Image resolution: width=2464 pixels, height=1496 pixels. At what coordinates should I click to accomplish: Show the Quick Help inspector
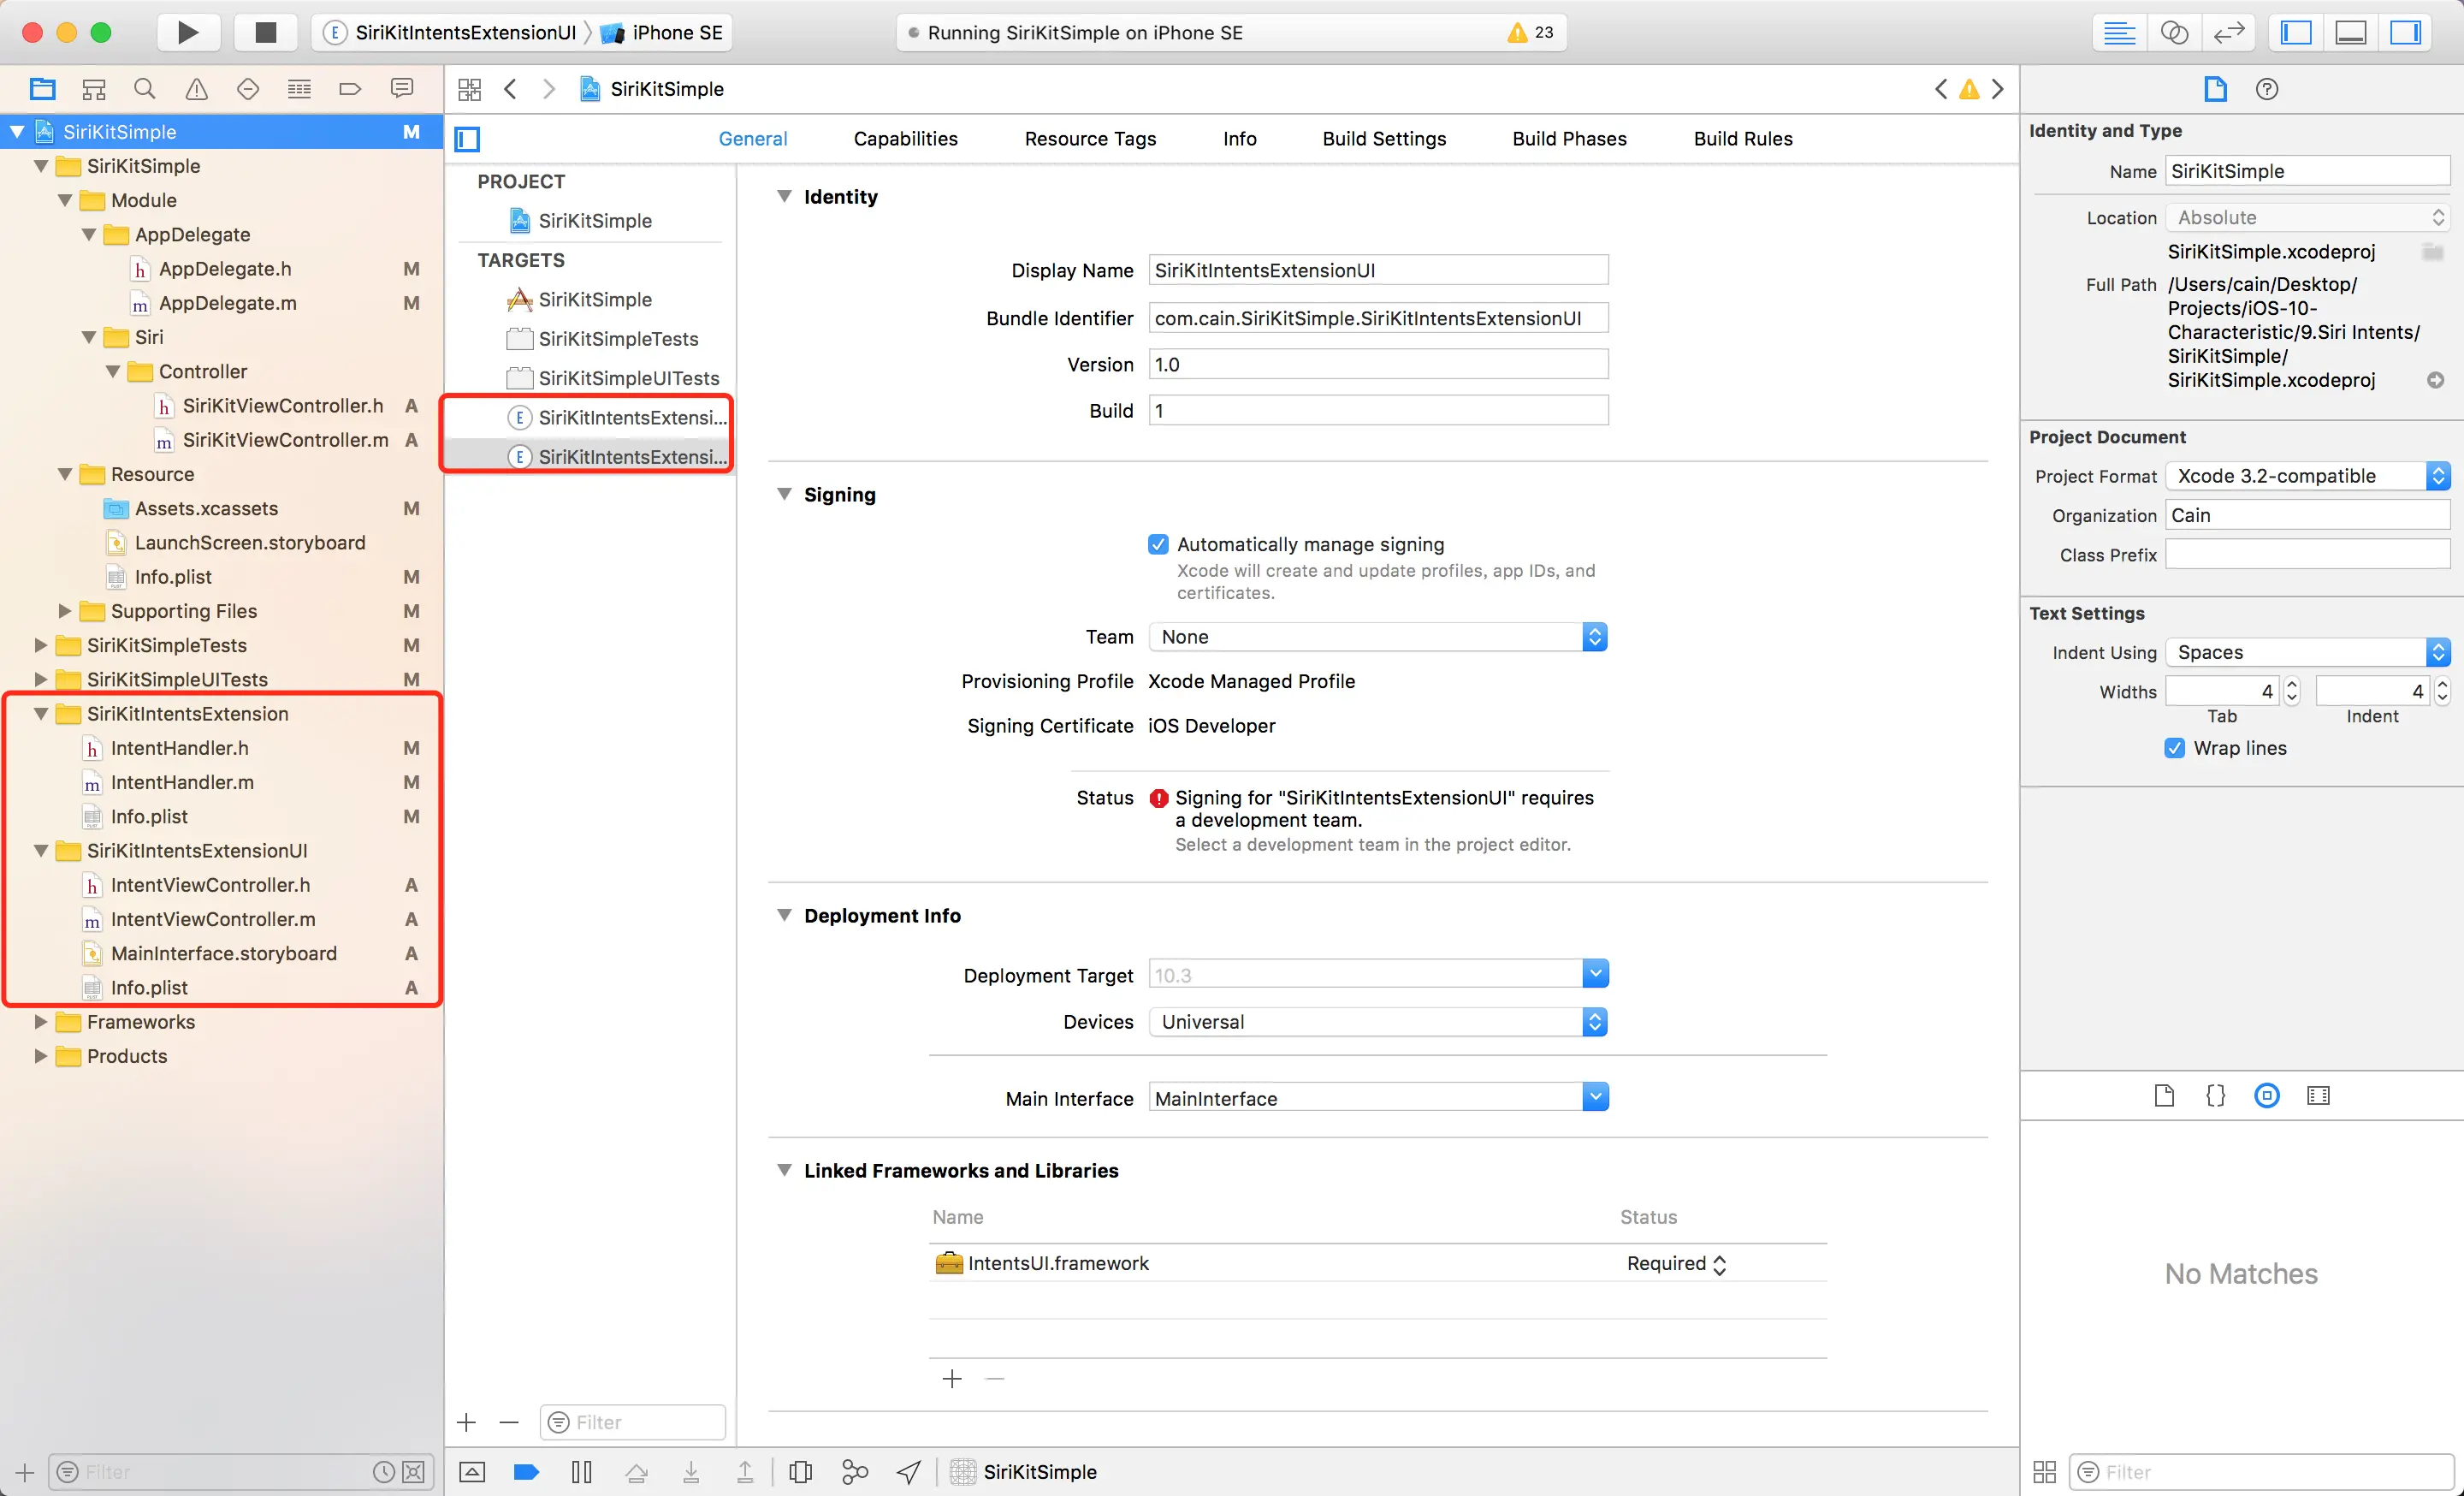click(x=2267, y=89)
